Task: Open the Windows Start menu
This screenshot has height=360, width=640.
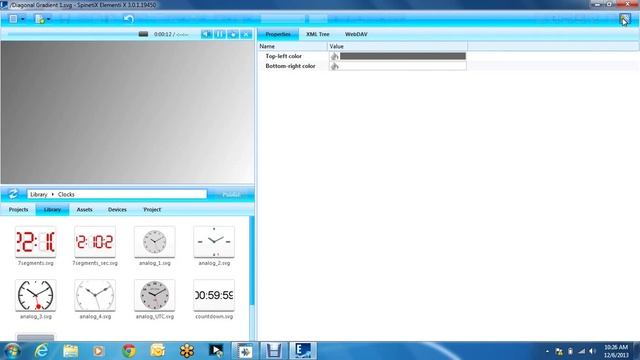Action: pyautogui.click(x=12, y=351)
